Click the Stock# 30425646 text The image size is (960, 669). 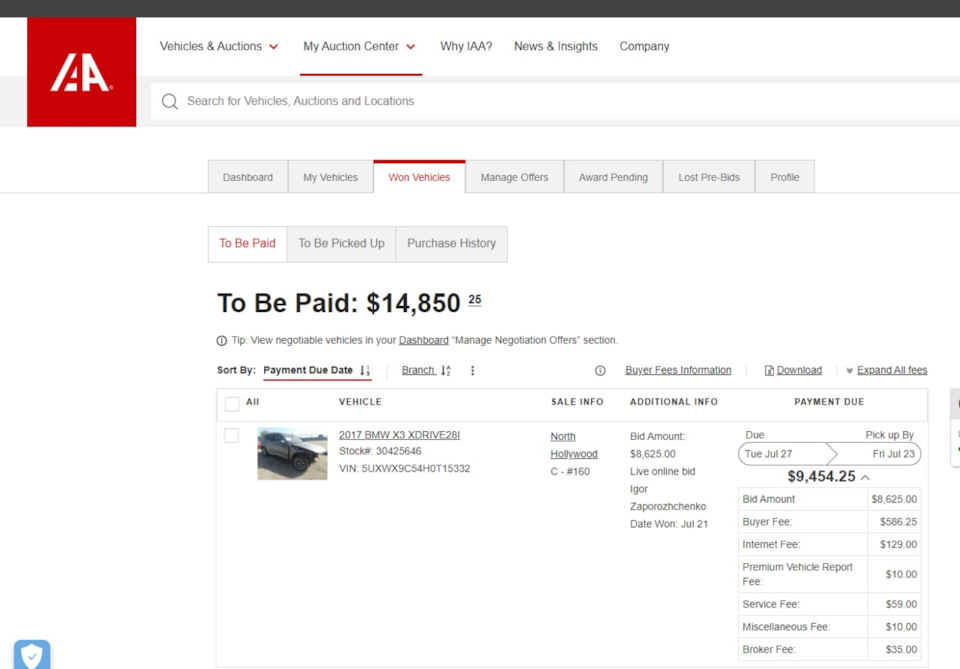pyautogui.click(x=380, y=451)
